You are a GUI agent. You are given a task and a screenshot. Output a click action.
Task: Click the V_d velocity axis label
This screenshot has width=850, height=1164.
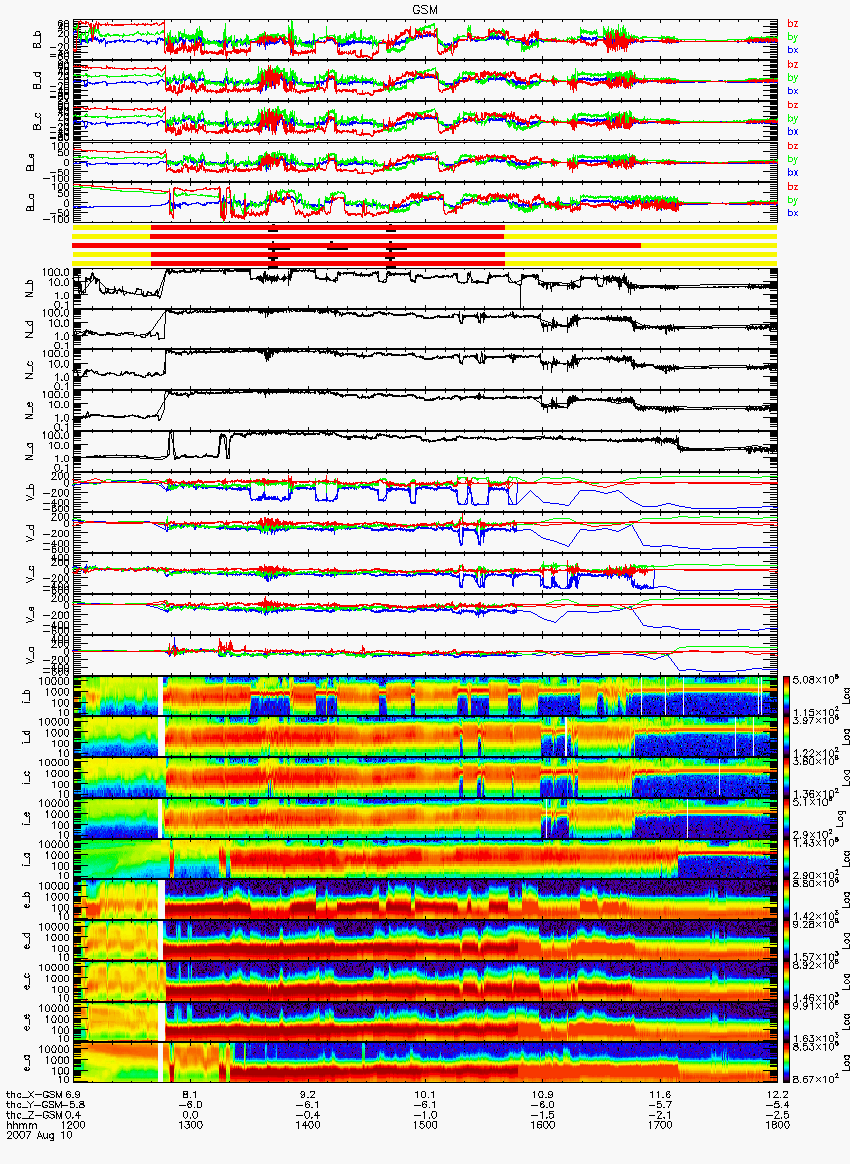tap(31, 532)
